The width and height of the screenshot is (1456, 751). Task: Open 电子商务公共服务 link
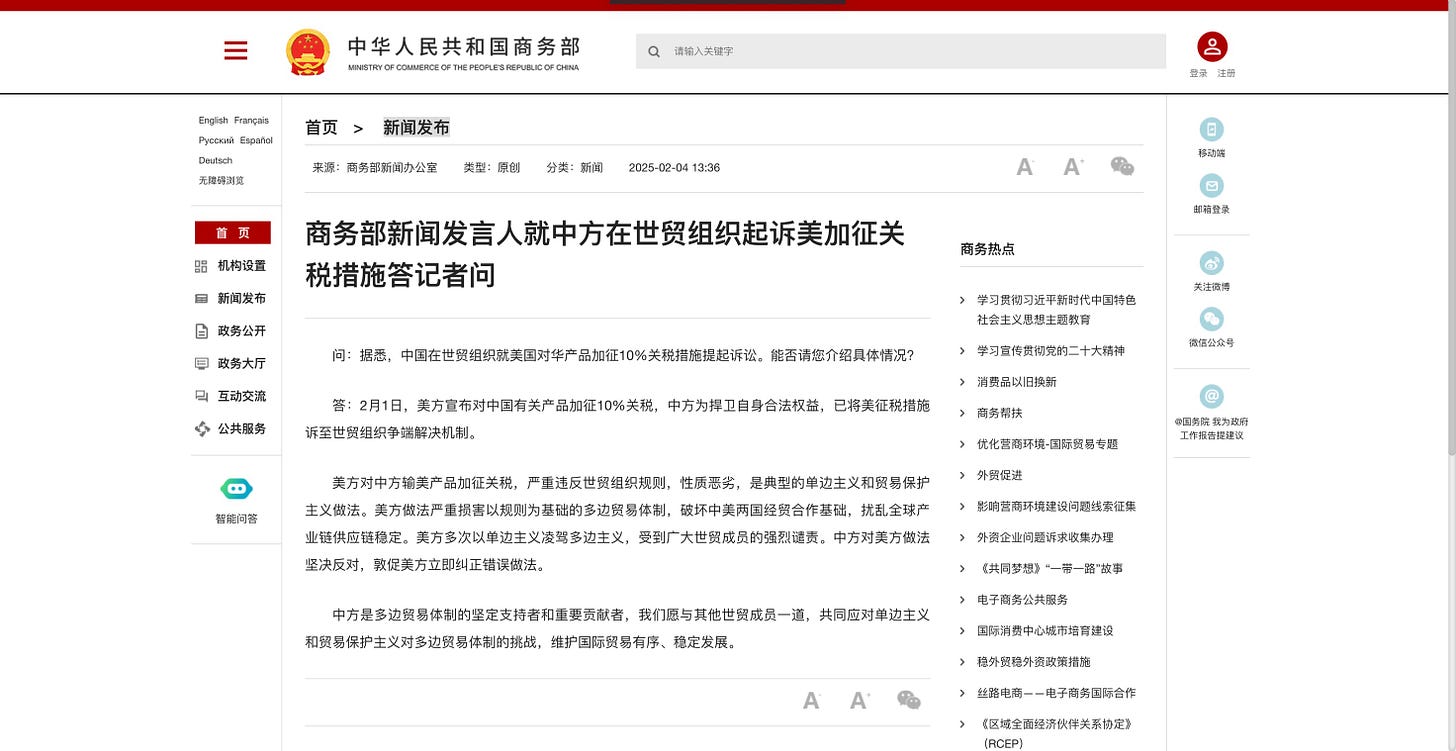[1023, 599]
